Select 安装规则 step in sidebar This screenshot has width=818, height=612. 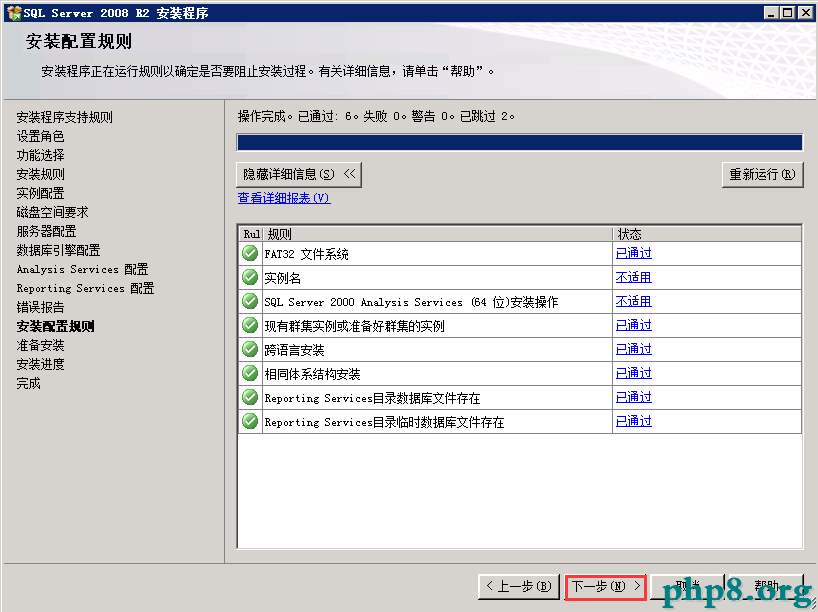pos(41,174)
